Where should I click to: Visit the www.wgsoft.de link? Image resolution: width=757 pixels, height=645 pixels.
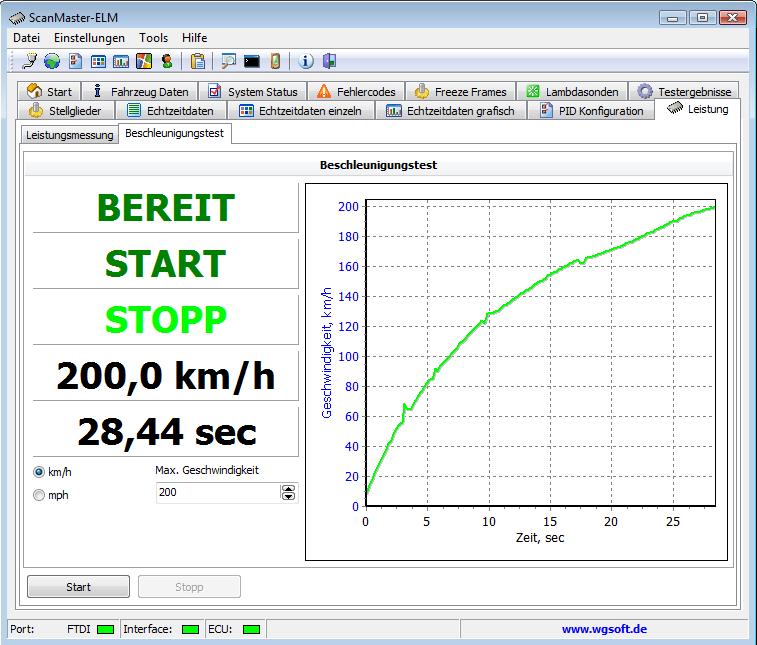[604, 629]
